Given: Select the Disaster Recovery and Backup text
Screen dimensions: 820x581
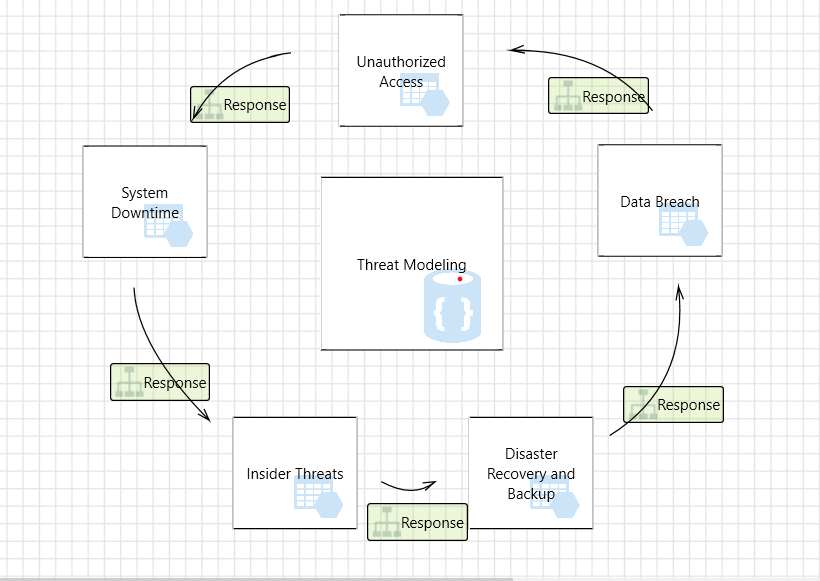Looking at the screenshot, I should 531,474.
